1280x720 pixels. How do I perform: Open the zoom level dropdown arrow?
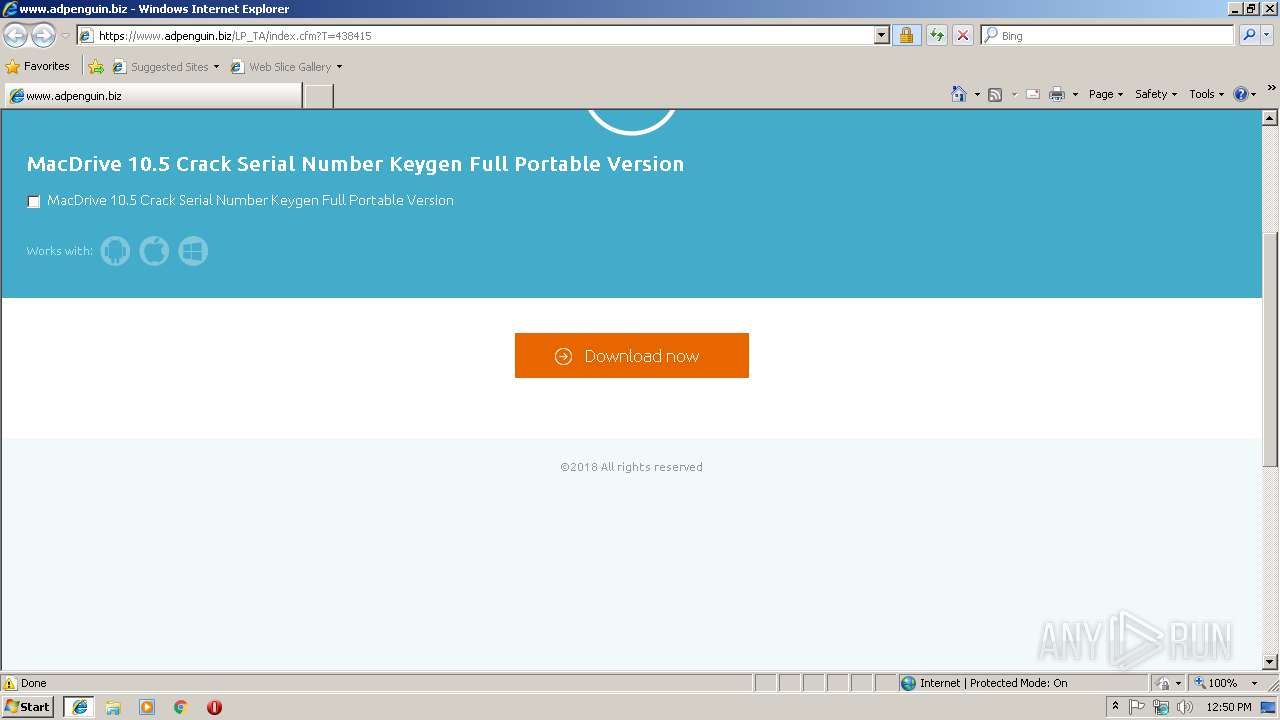tap(1254, 683)
